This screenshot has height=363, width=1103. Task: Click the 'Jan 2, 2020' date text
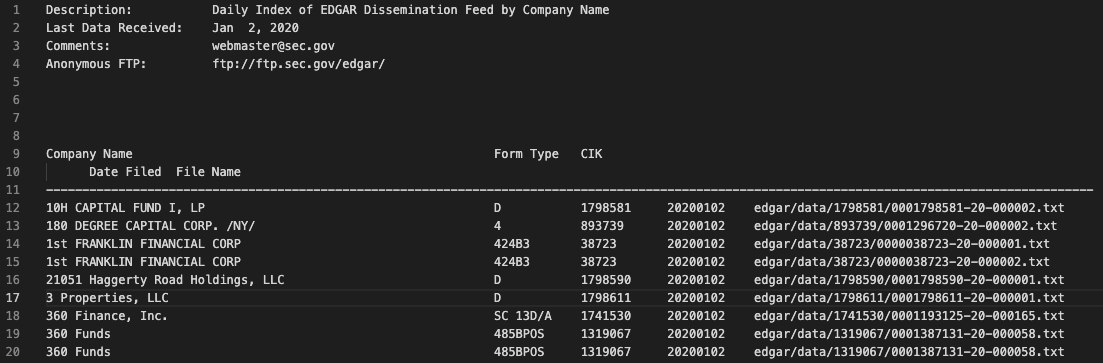pyautogui.click(x=255, y=28)
